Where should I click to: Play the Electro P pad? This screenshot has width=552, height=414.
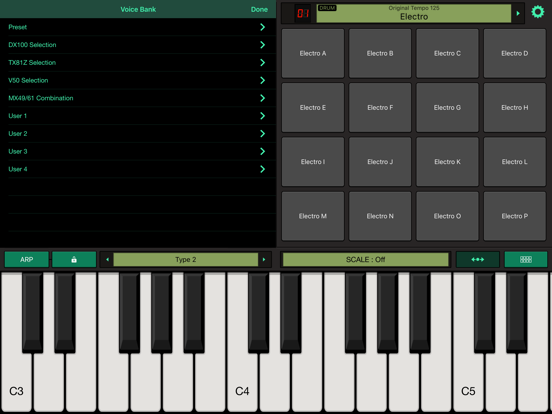pos(515,216)
